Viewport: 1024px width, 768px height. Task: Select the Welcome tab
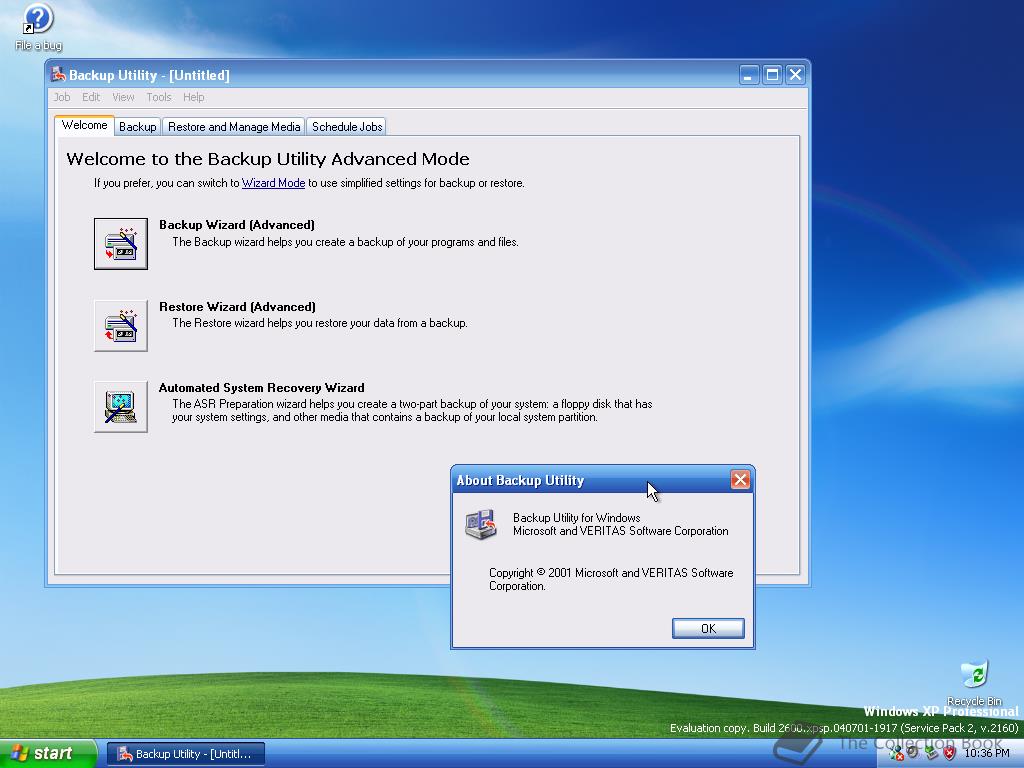(x=84, y=125)
